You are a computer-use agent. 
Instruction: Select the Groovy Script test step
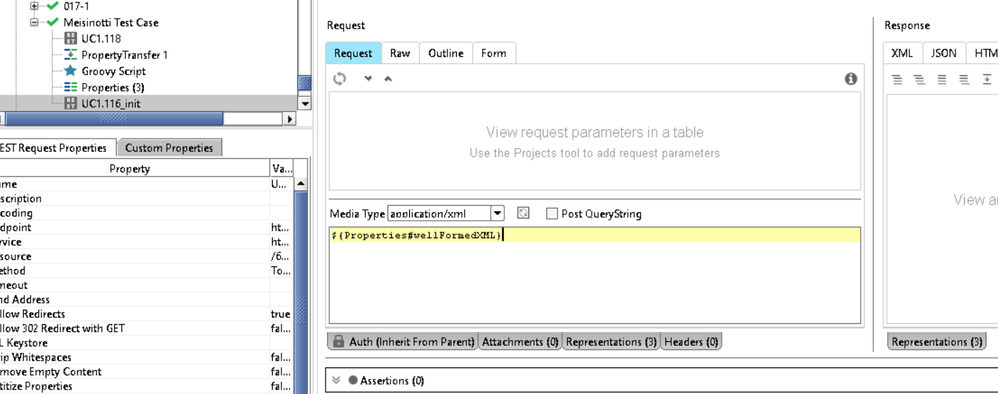point(113,71)
